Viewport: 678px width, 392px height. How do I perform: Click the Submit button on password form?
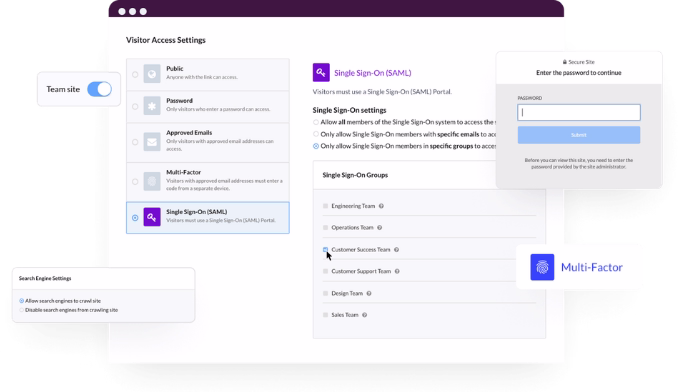point(579,135)
